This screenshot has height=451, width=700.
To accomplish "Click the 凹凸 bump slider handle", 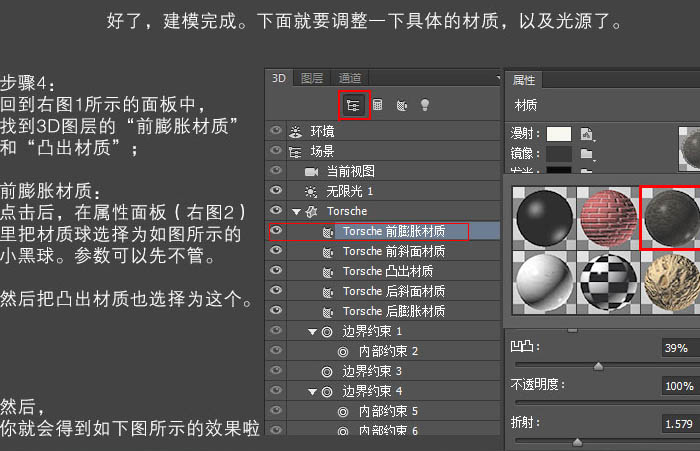I will pyautogui.click(x=599, y=367).
